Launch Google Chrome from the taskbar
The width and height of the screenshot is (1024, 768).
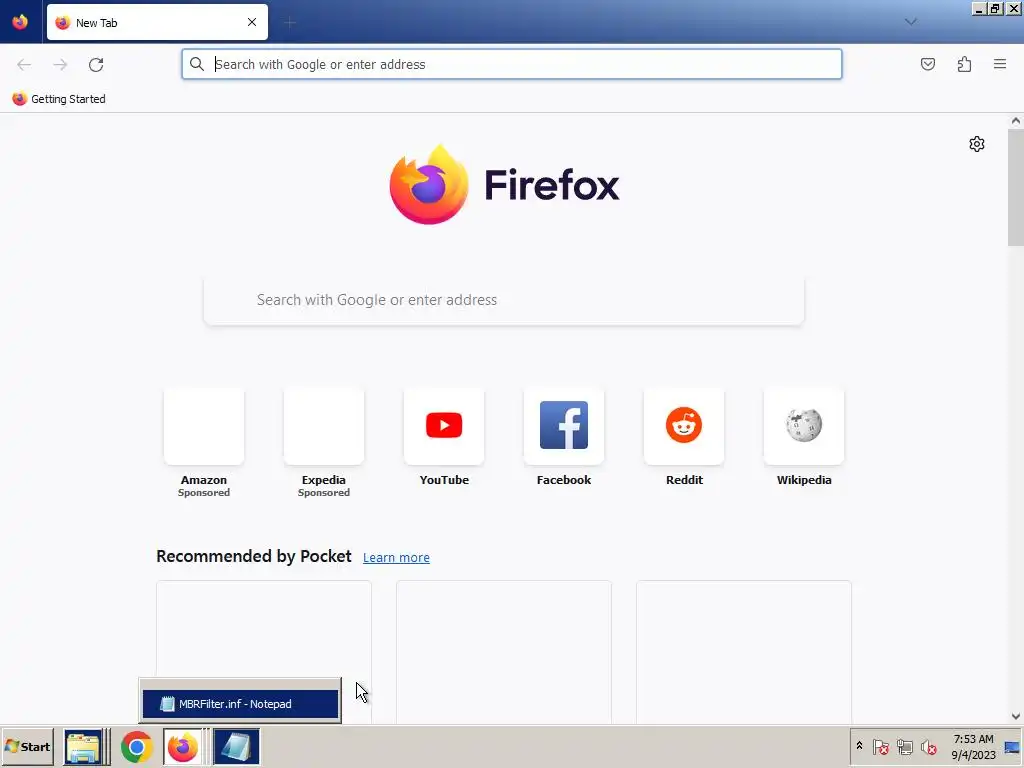pyautogui.click(x=136, y=746)
